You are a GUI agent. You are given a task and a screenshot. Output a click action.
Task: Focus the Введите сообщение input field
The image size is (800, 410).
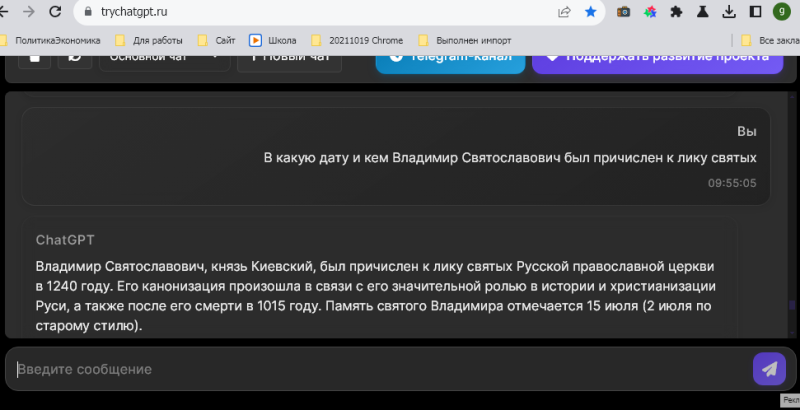[x=378, y=369]
